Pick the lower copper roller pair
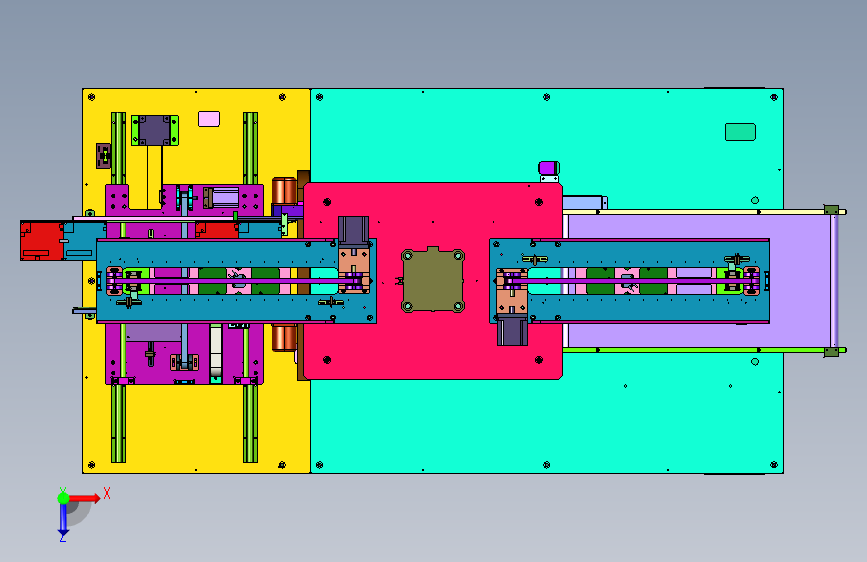This screenshot has height=562, width=867. tap(285, 337)
